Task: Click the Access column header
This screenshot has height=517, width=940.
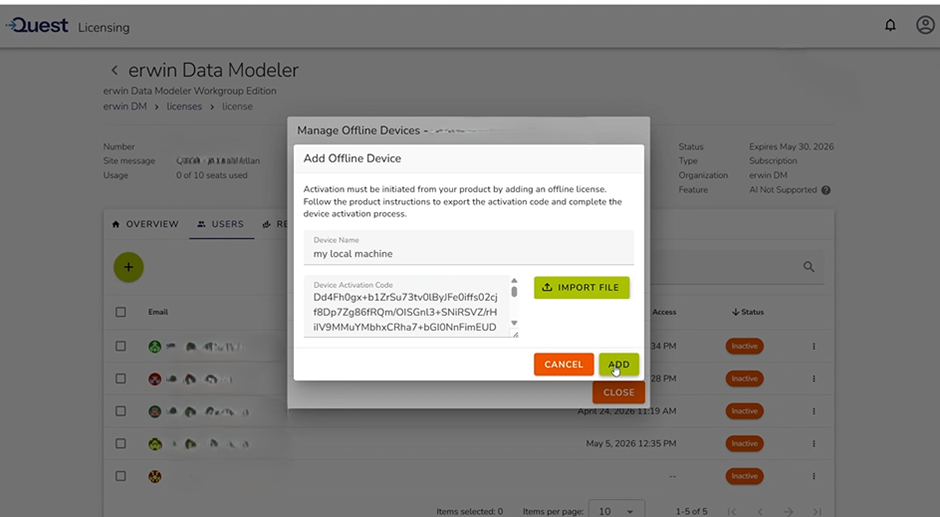Action: pos(664,312)
